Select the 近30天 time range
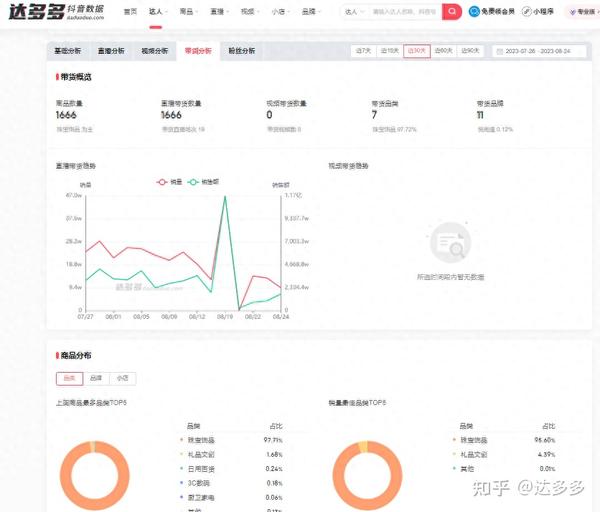 417,51
